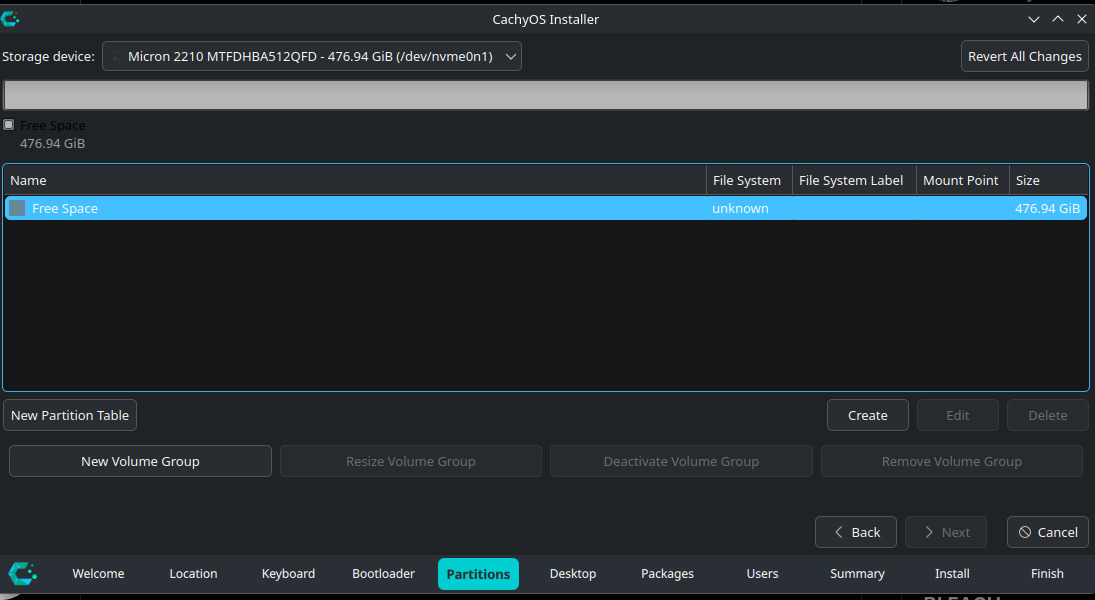Click Revert All Changes button

click(1024, 57)
